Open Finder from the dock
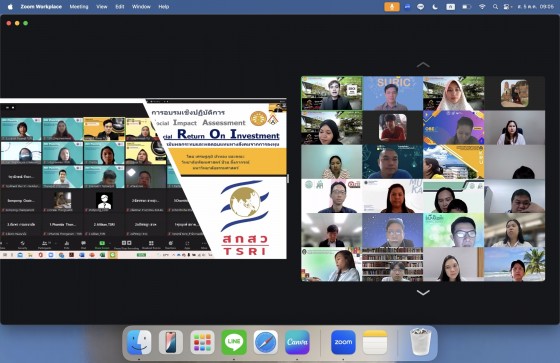Screen dimensions: 560x363 139,342
